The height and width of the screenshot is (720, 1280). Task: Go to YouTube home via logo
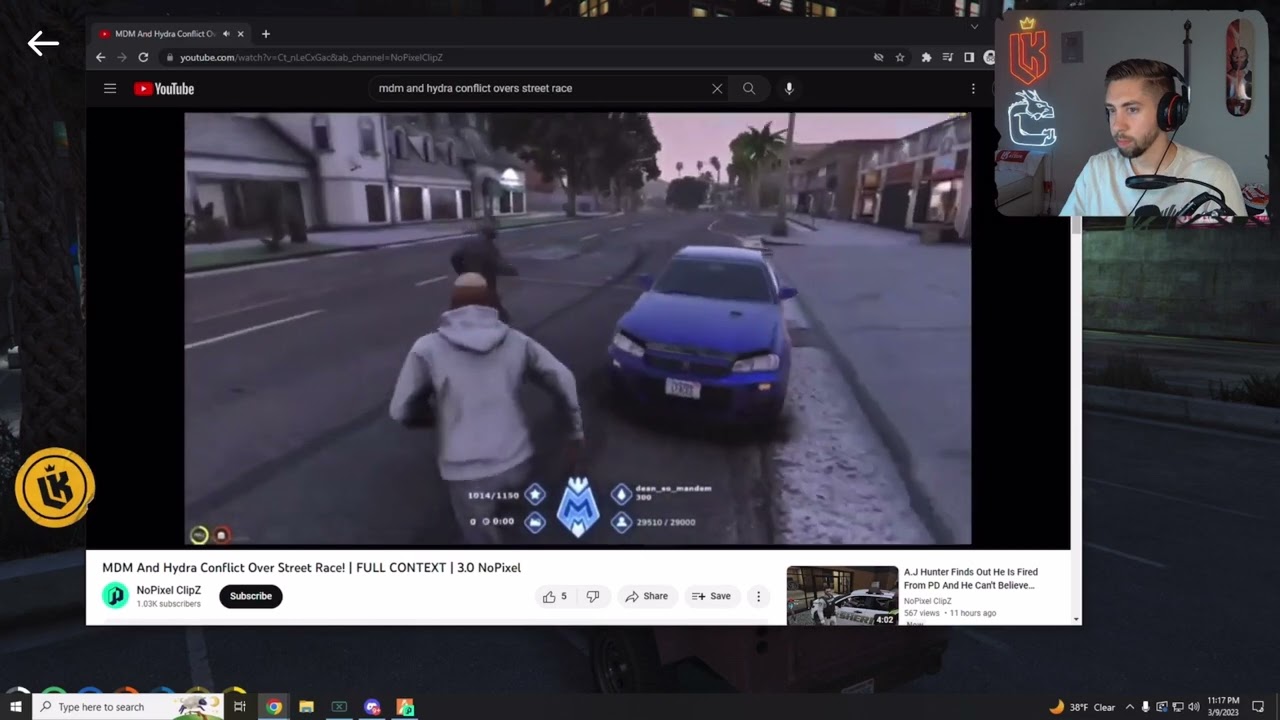coord(164,88)
